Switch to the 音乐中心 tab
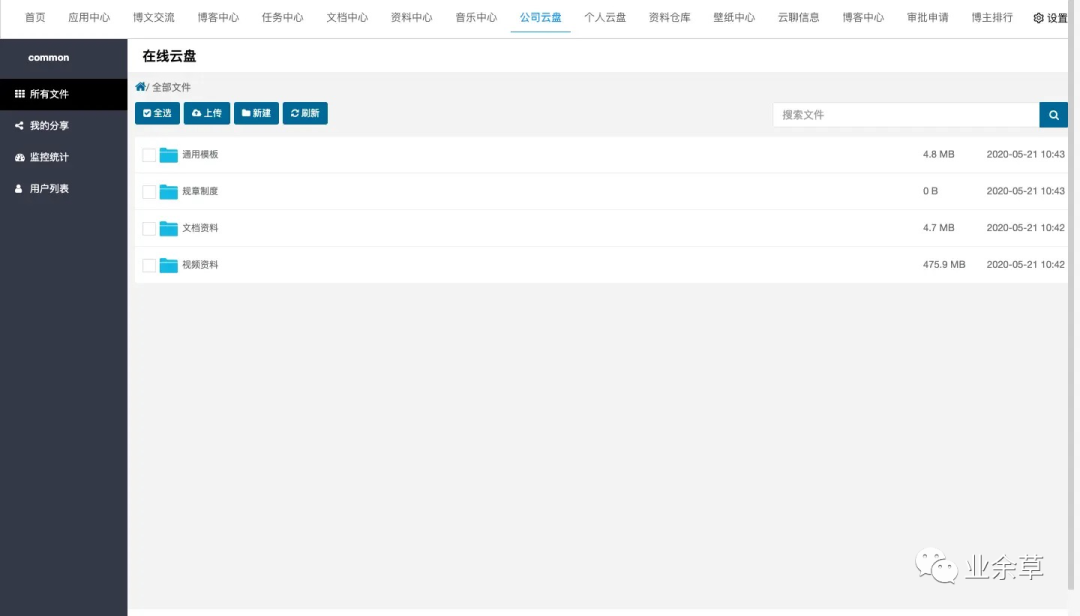This screenshot has height=616, width=1080. [x=476, y=17]
